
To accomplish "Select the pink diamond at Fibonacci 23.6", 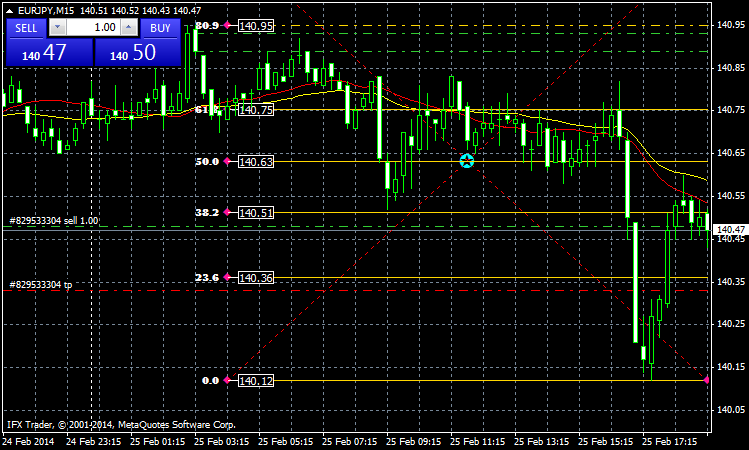I will click(x=228, y=277).
